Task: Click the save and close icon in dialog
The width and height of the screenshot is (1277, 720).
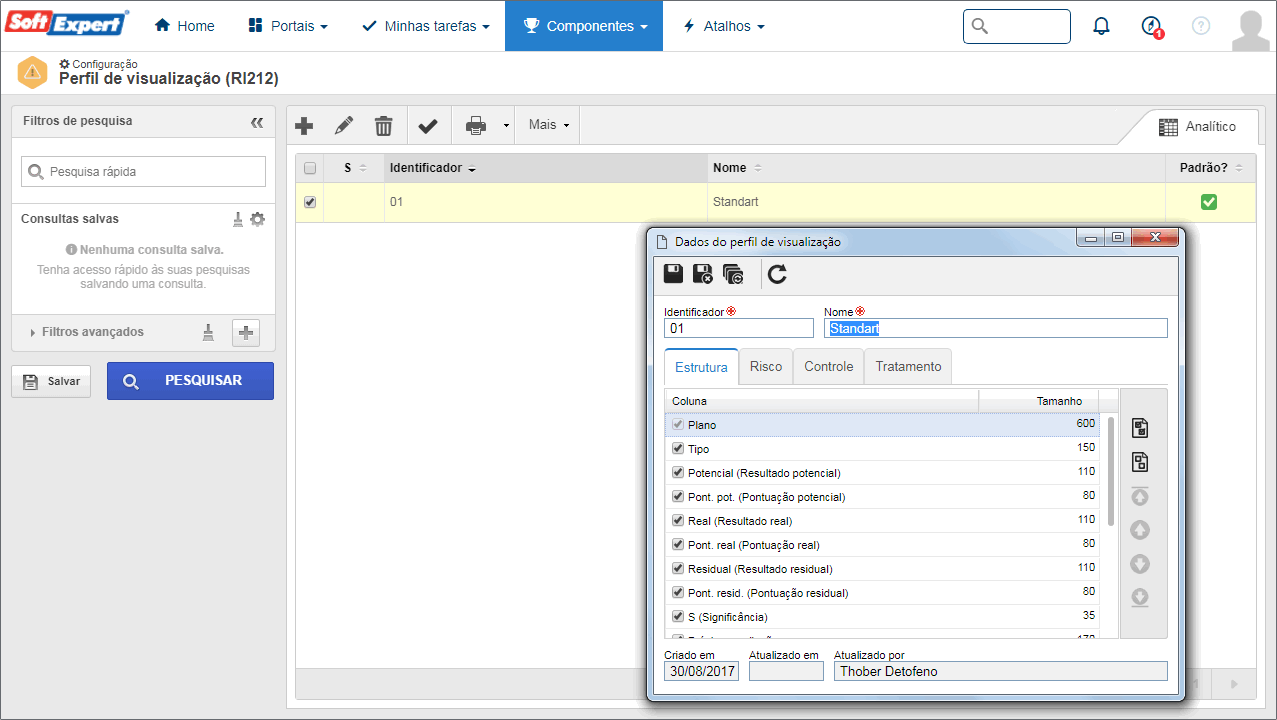Action: click(x=703, y=273)
